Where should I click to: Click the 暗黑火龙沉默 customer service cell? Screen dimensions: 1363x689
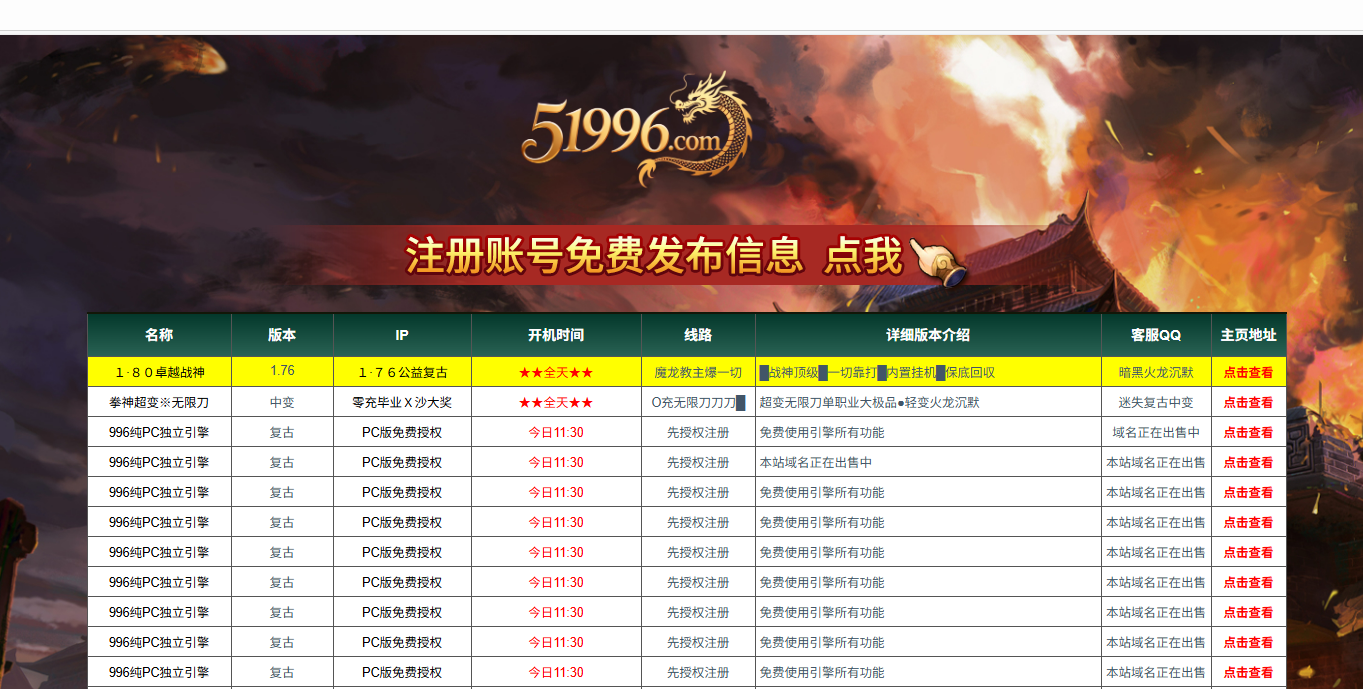1156,373
